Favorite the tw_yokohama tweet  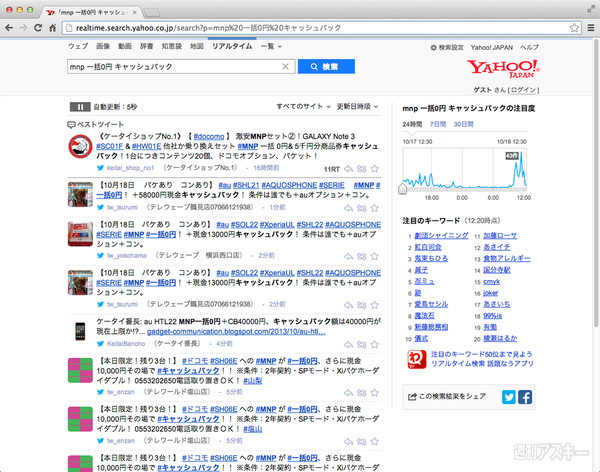tap(375, 256)
